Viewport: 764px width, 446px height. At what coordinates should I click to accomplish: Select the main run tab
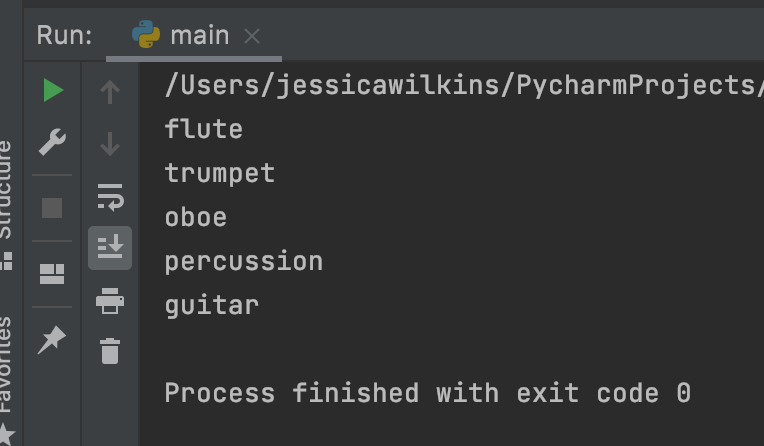click(199, 36)
